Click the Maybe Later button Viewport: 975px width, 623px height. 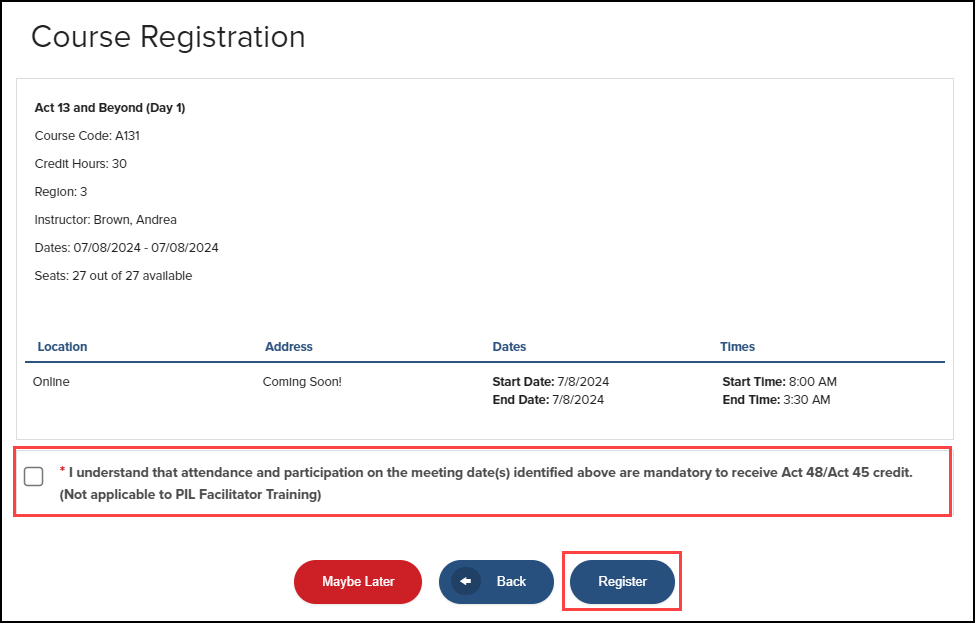click(357, 581)
